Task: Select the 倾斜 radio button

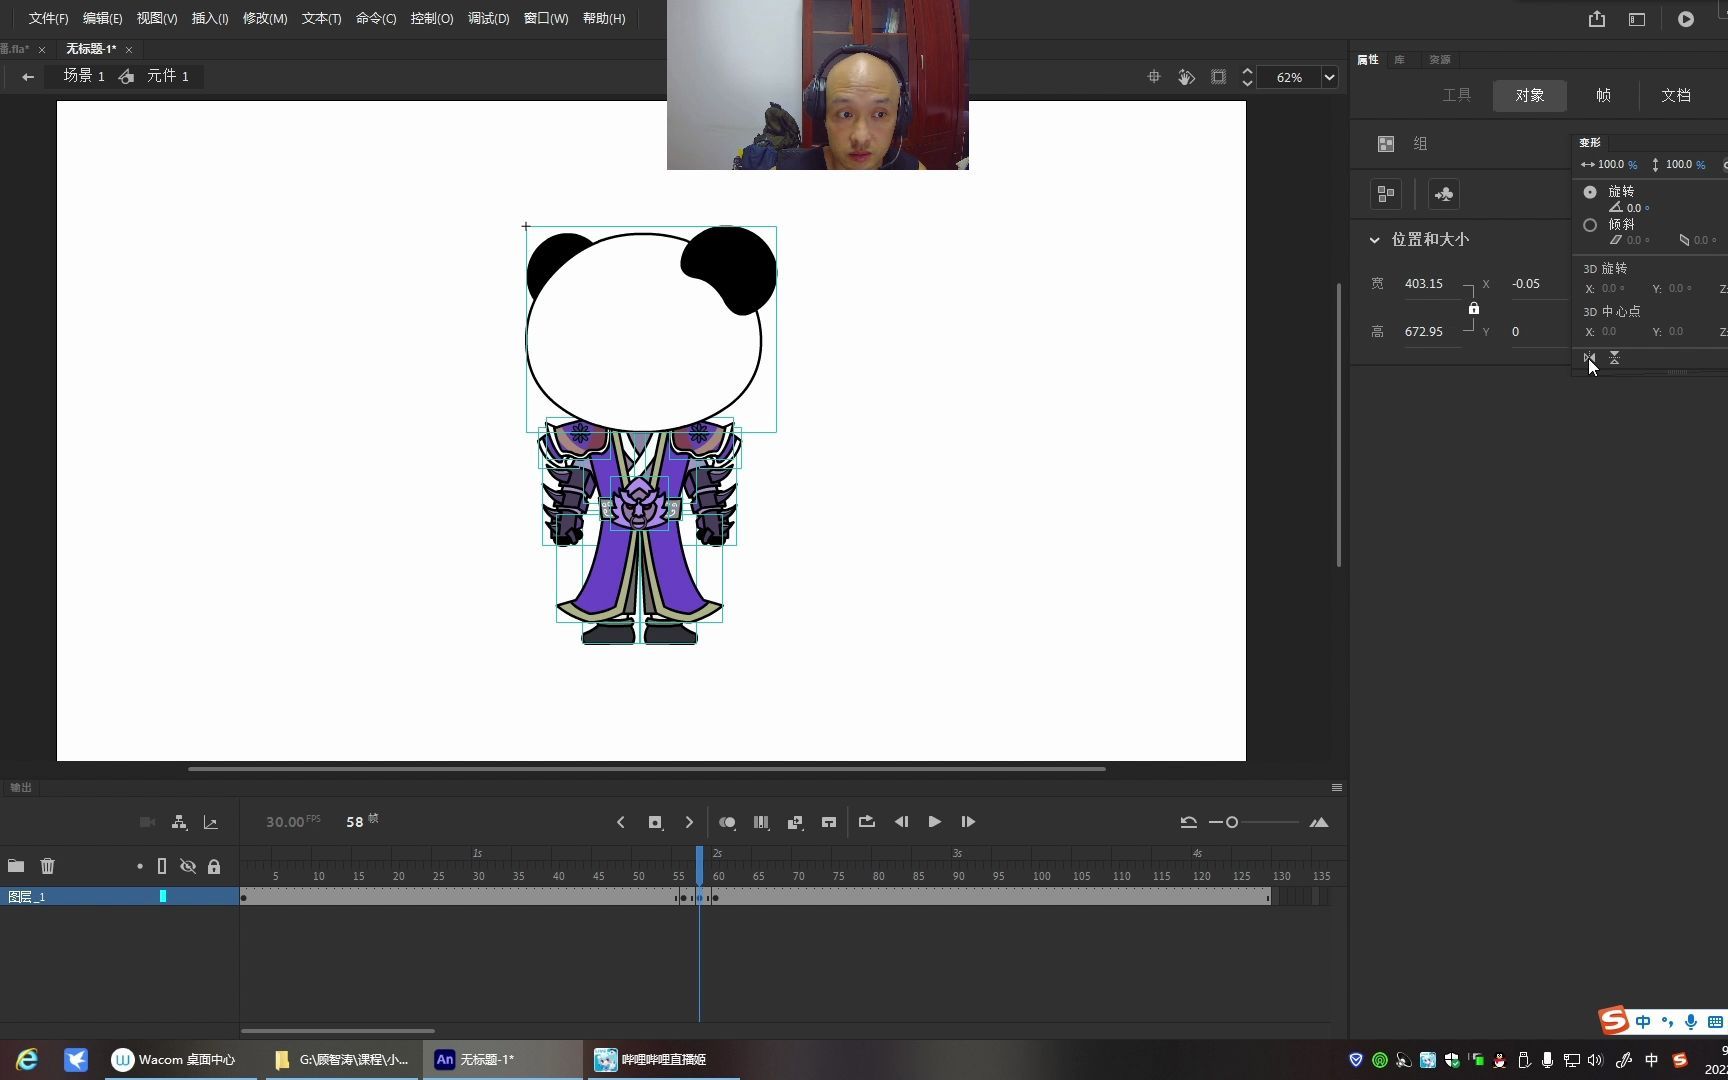Action: [x=1590, y=225]
